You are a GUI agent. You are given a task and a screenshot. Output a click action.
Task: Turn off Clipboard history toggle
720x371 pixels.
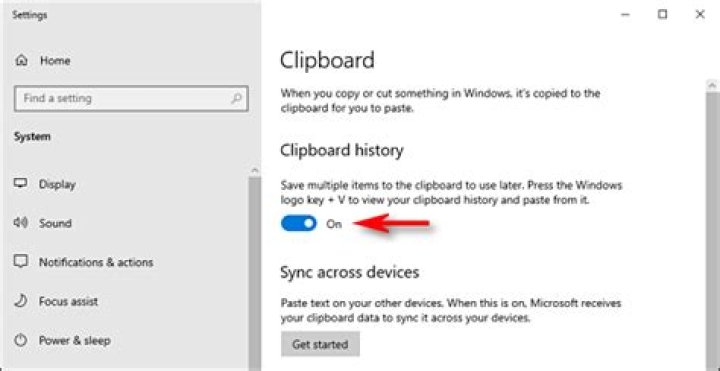tap(298, 224)
